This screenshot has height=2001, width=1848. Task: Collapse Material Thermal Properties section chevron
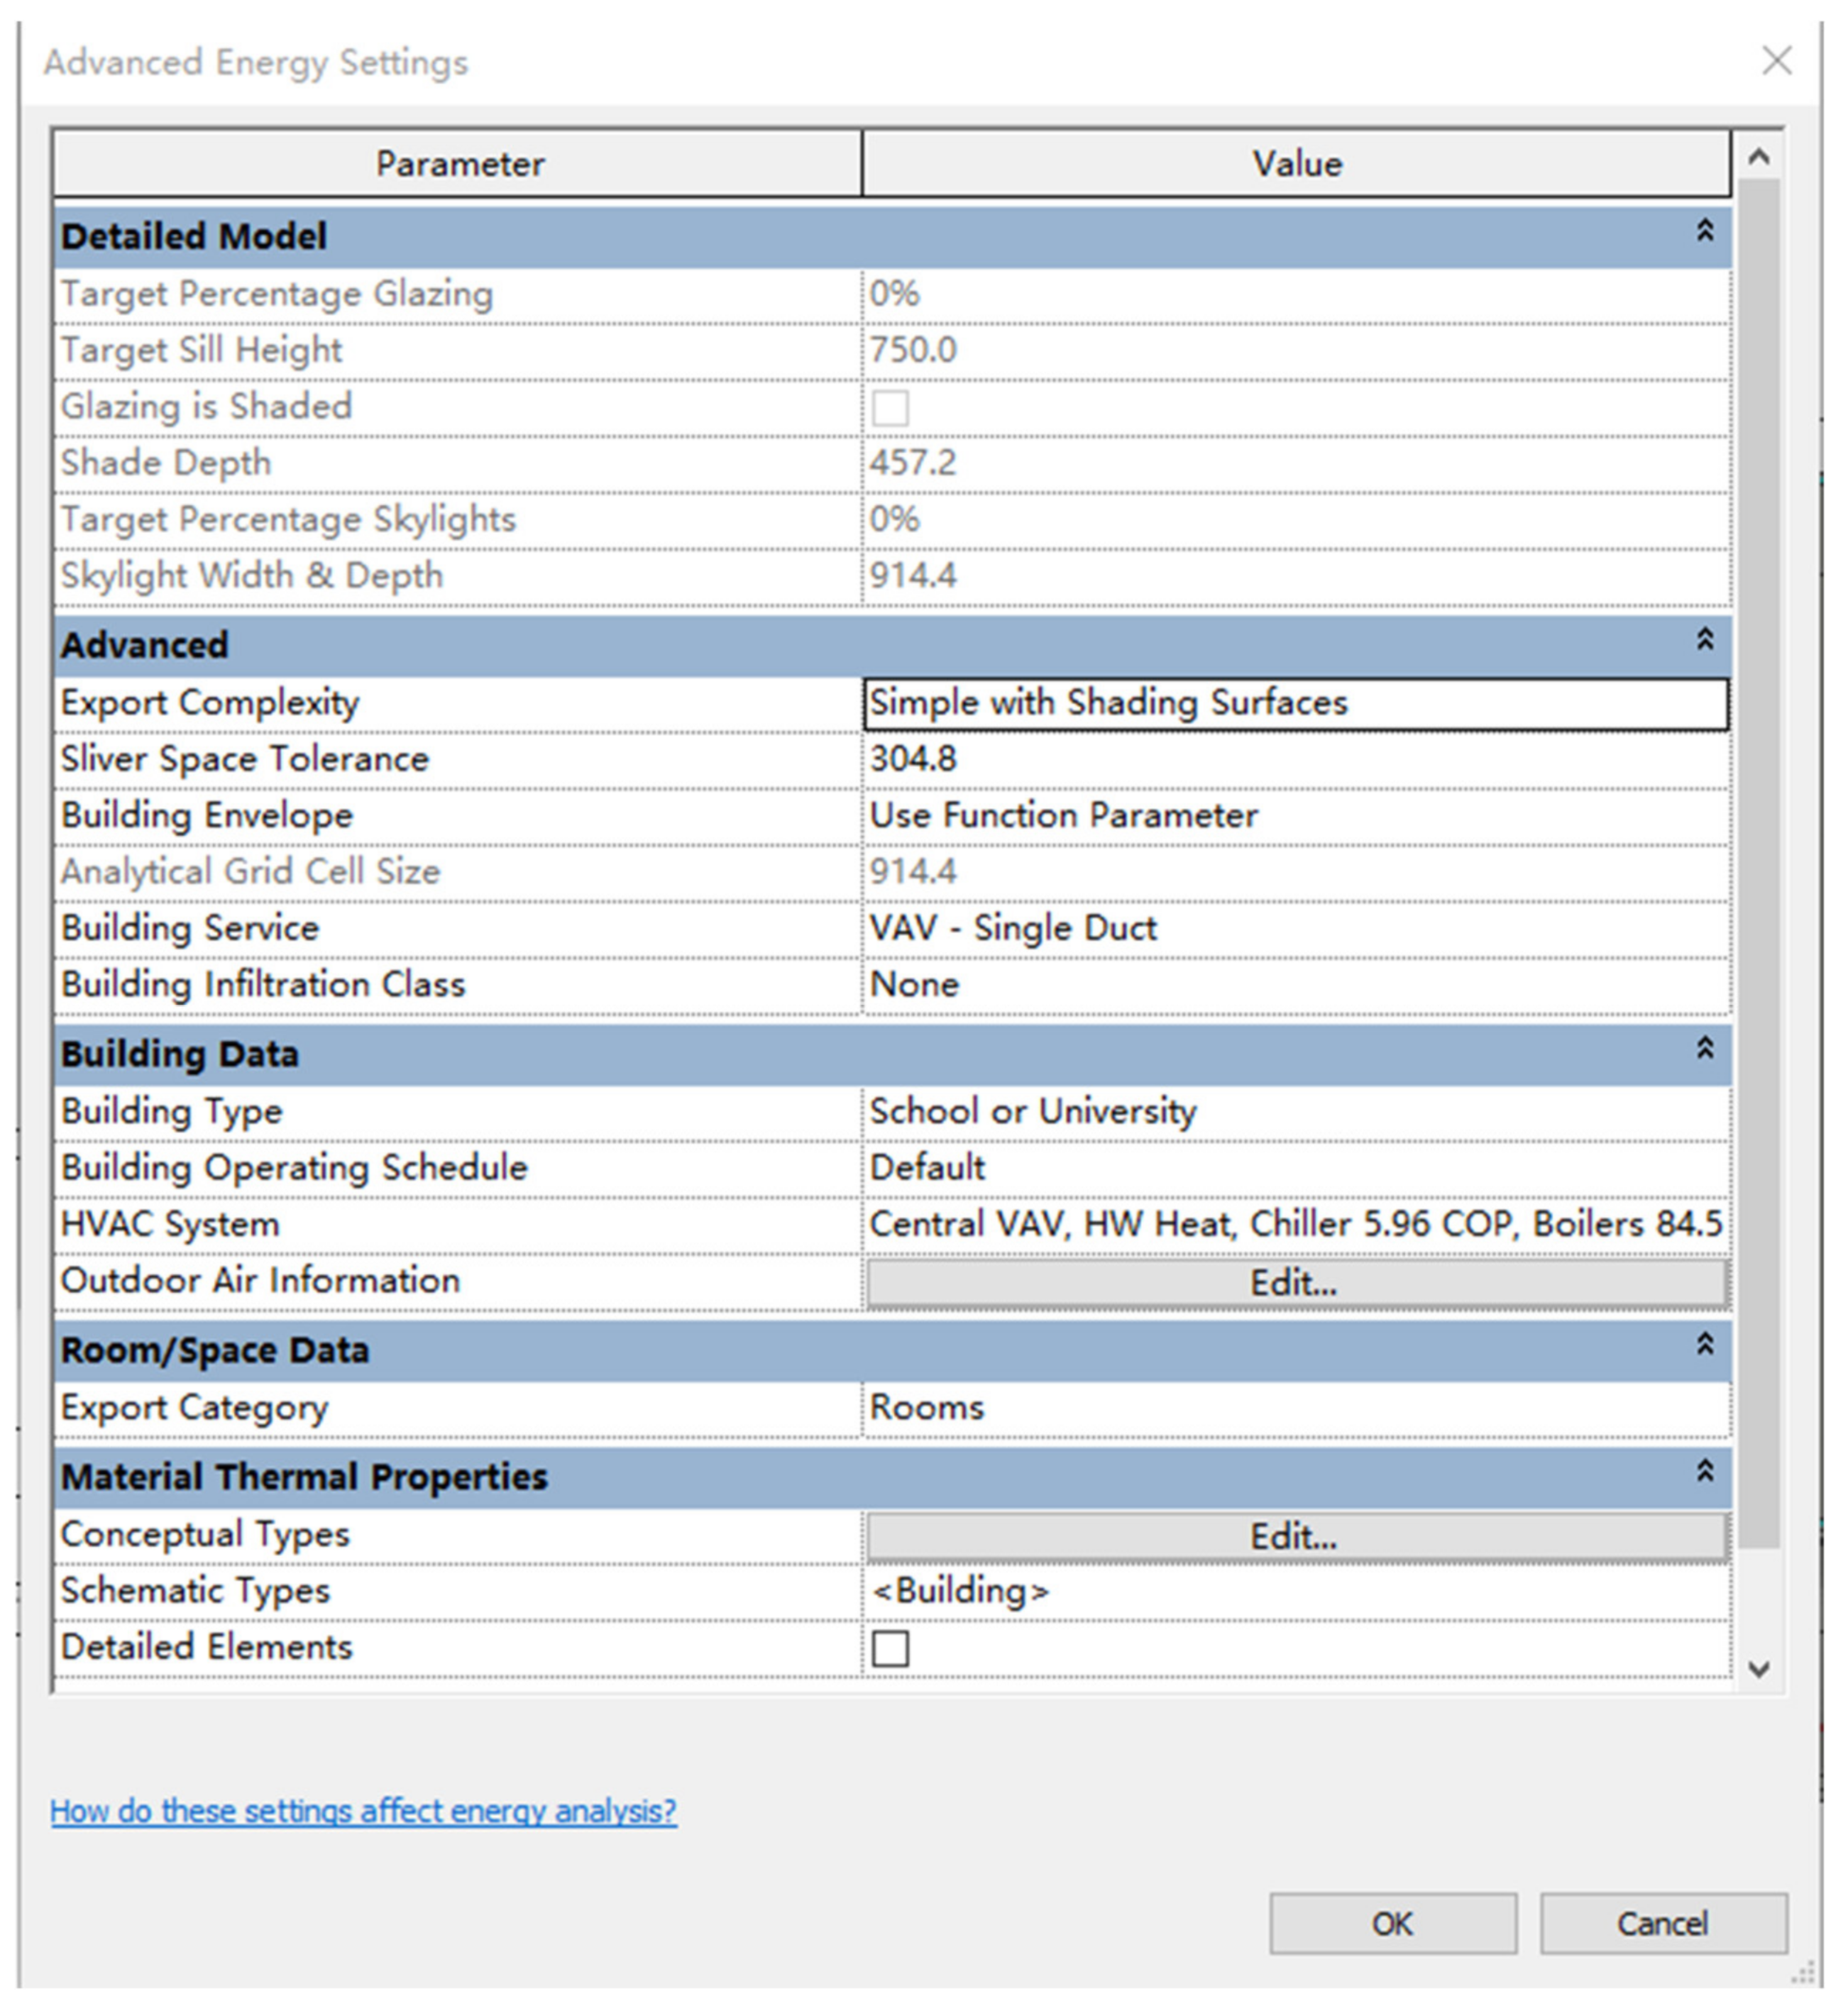[x=1704, y=1471]
